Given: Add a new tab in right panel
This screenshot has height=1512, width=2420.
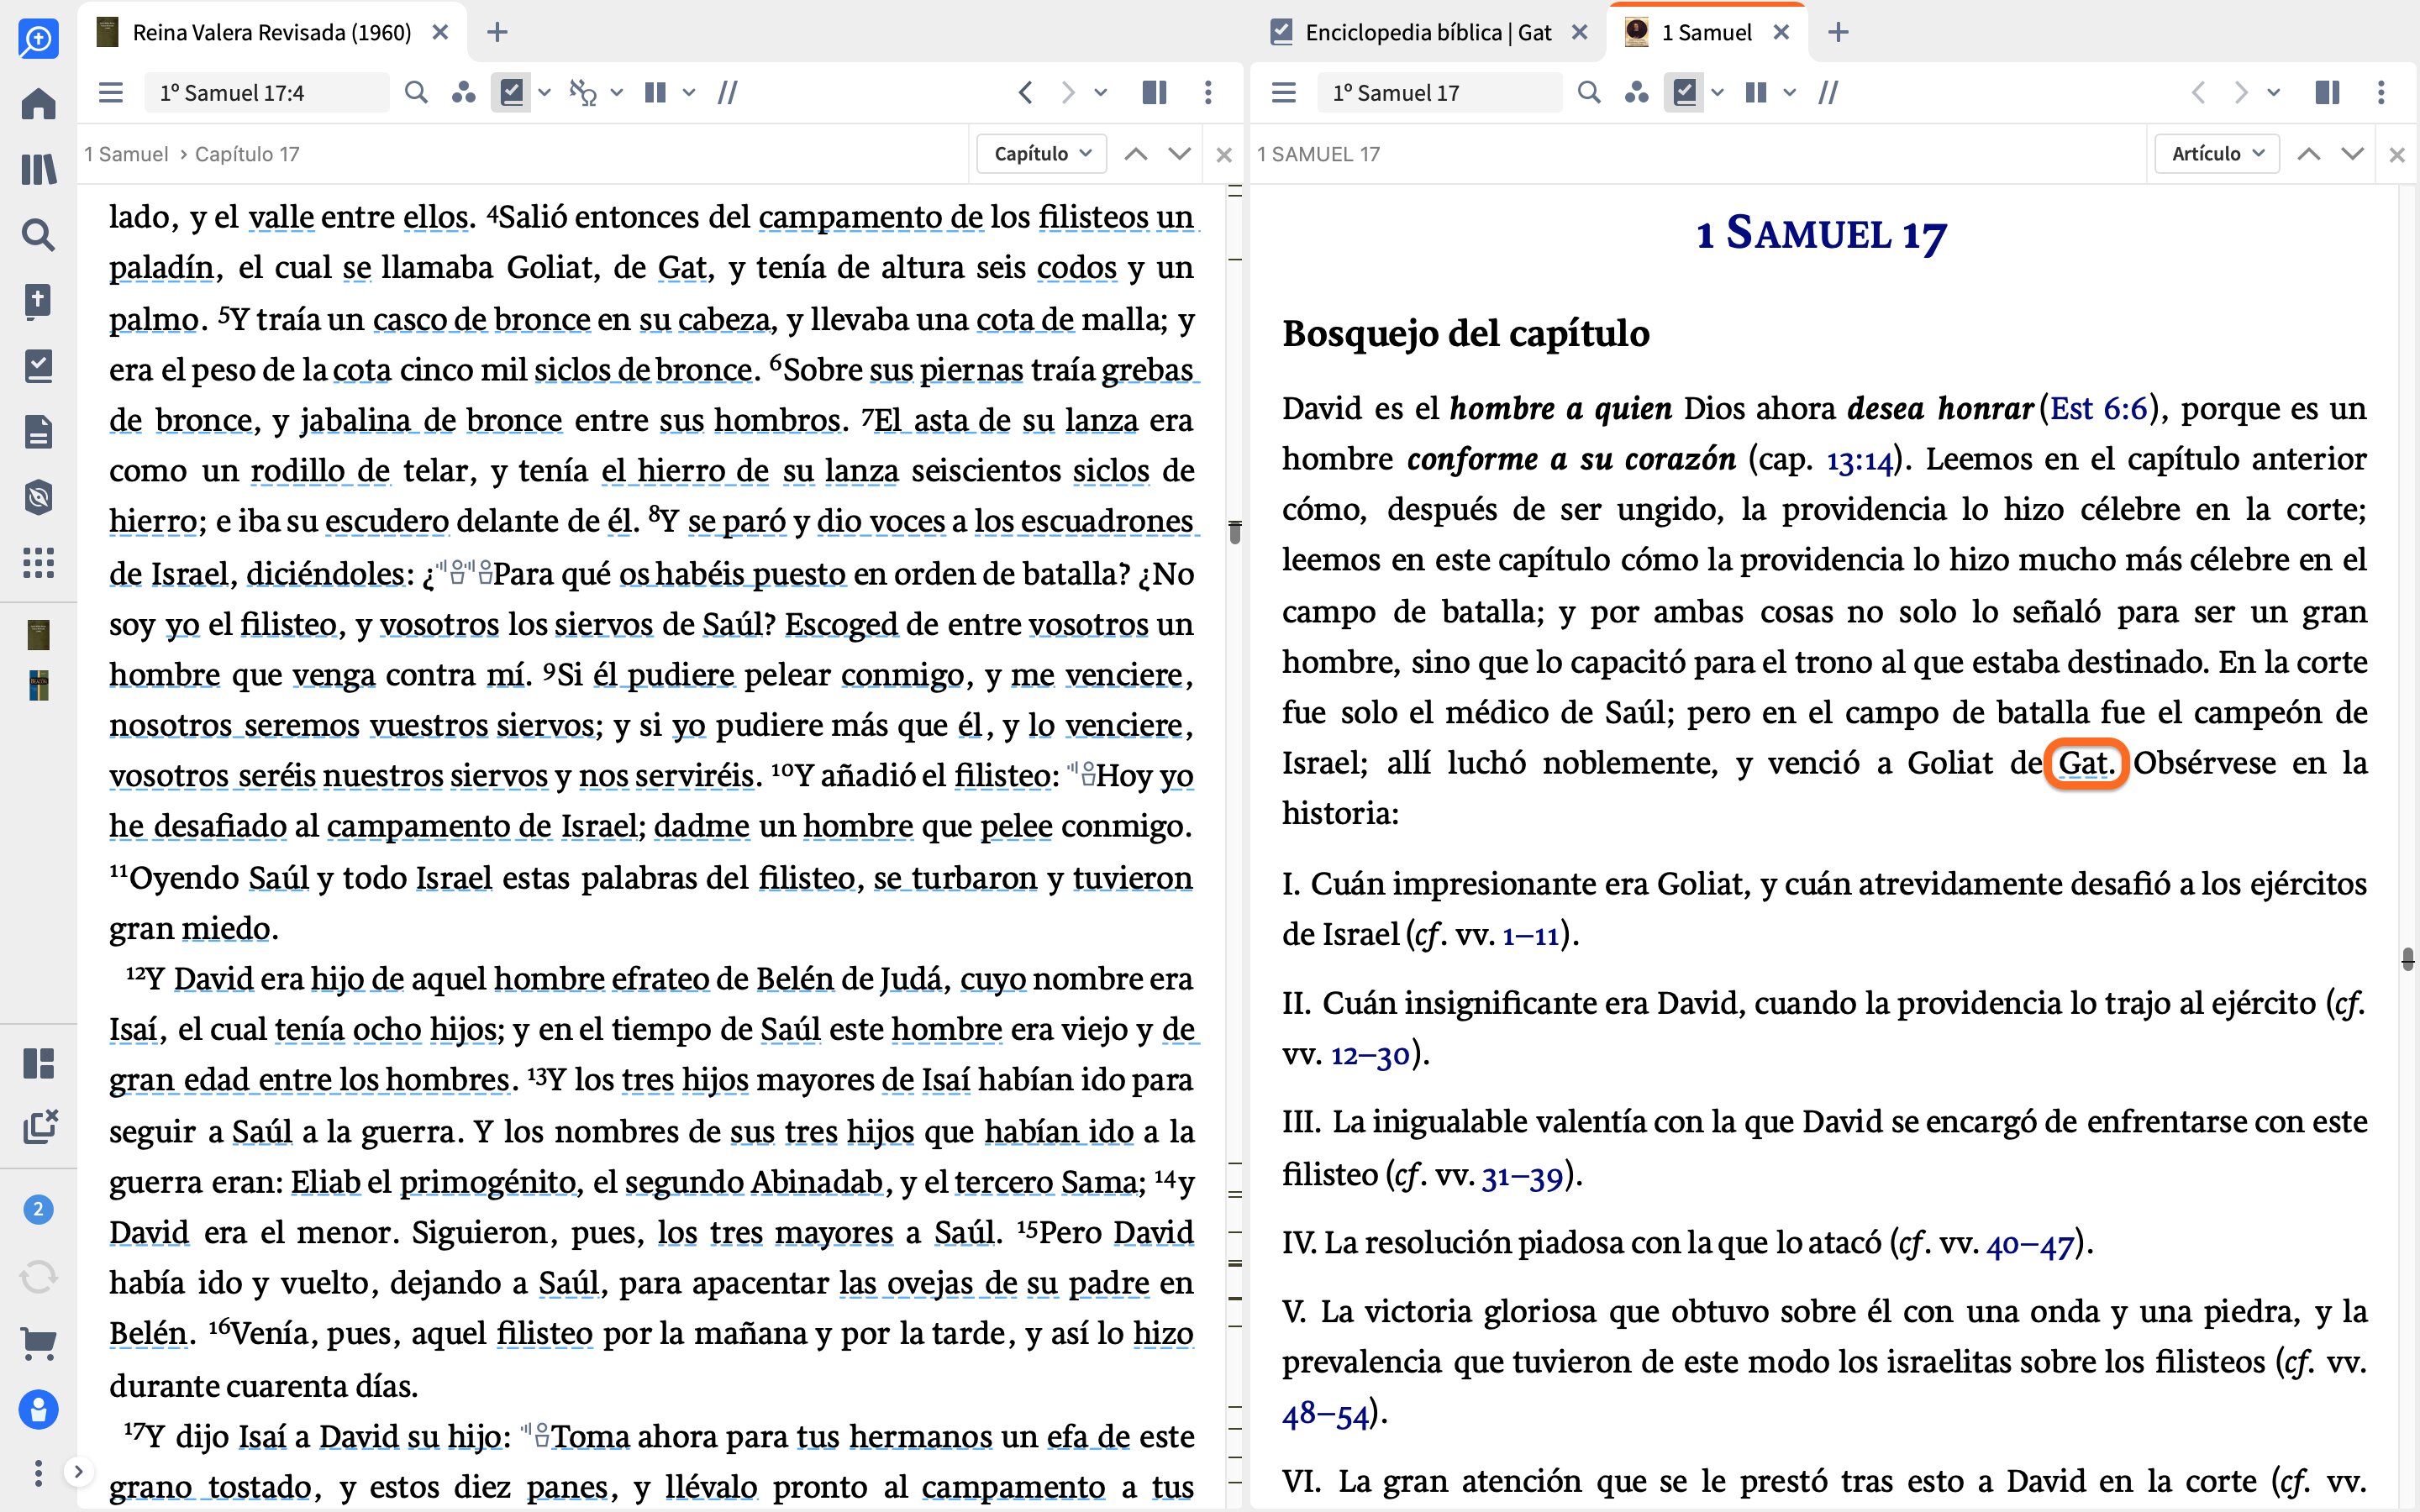Looking at the screenshot, I should coord(1838,32).
